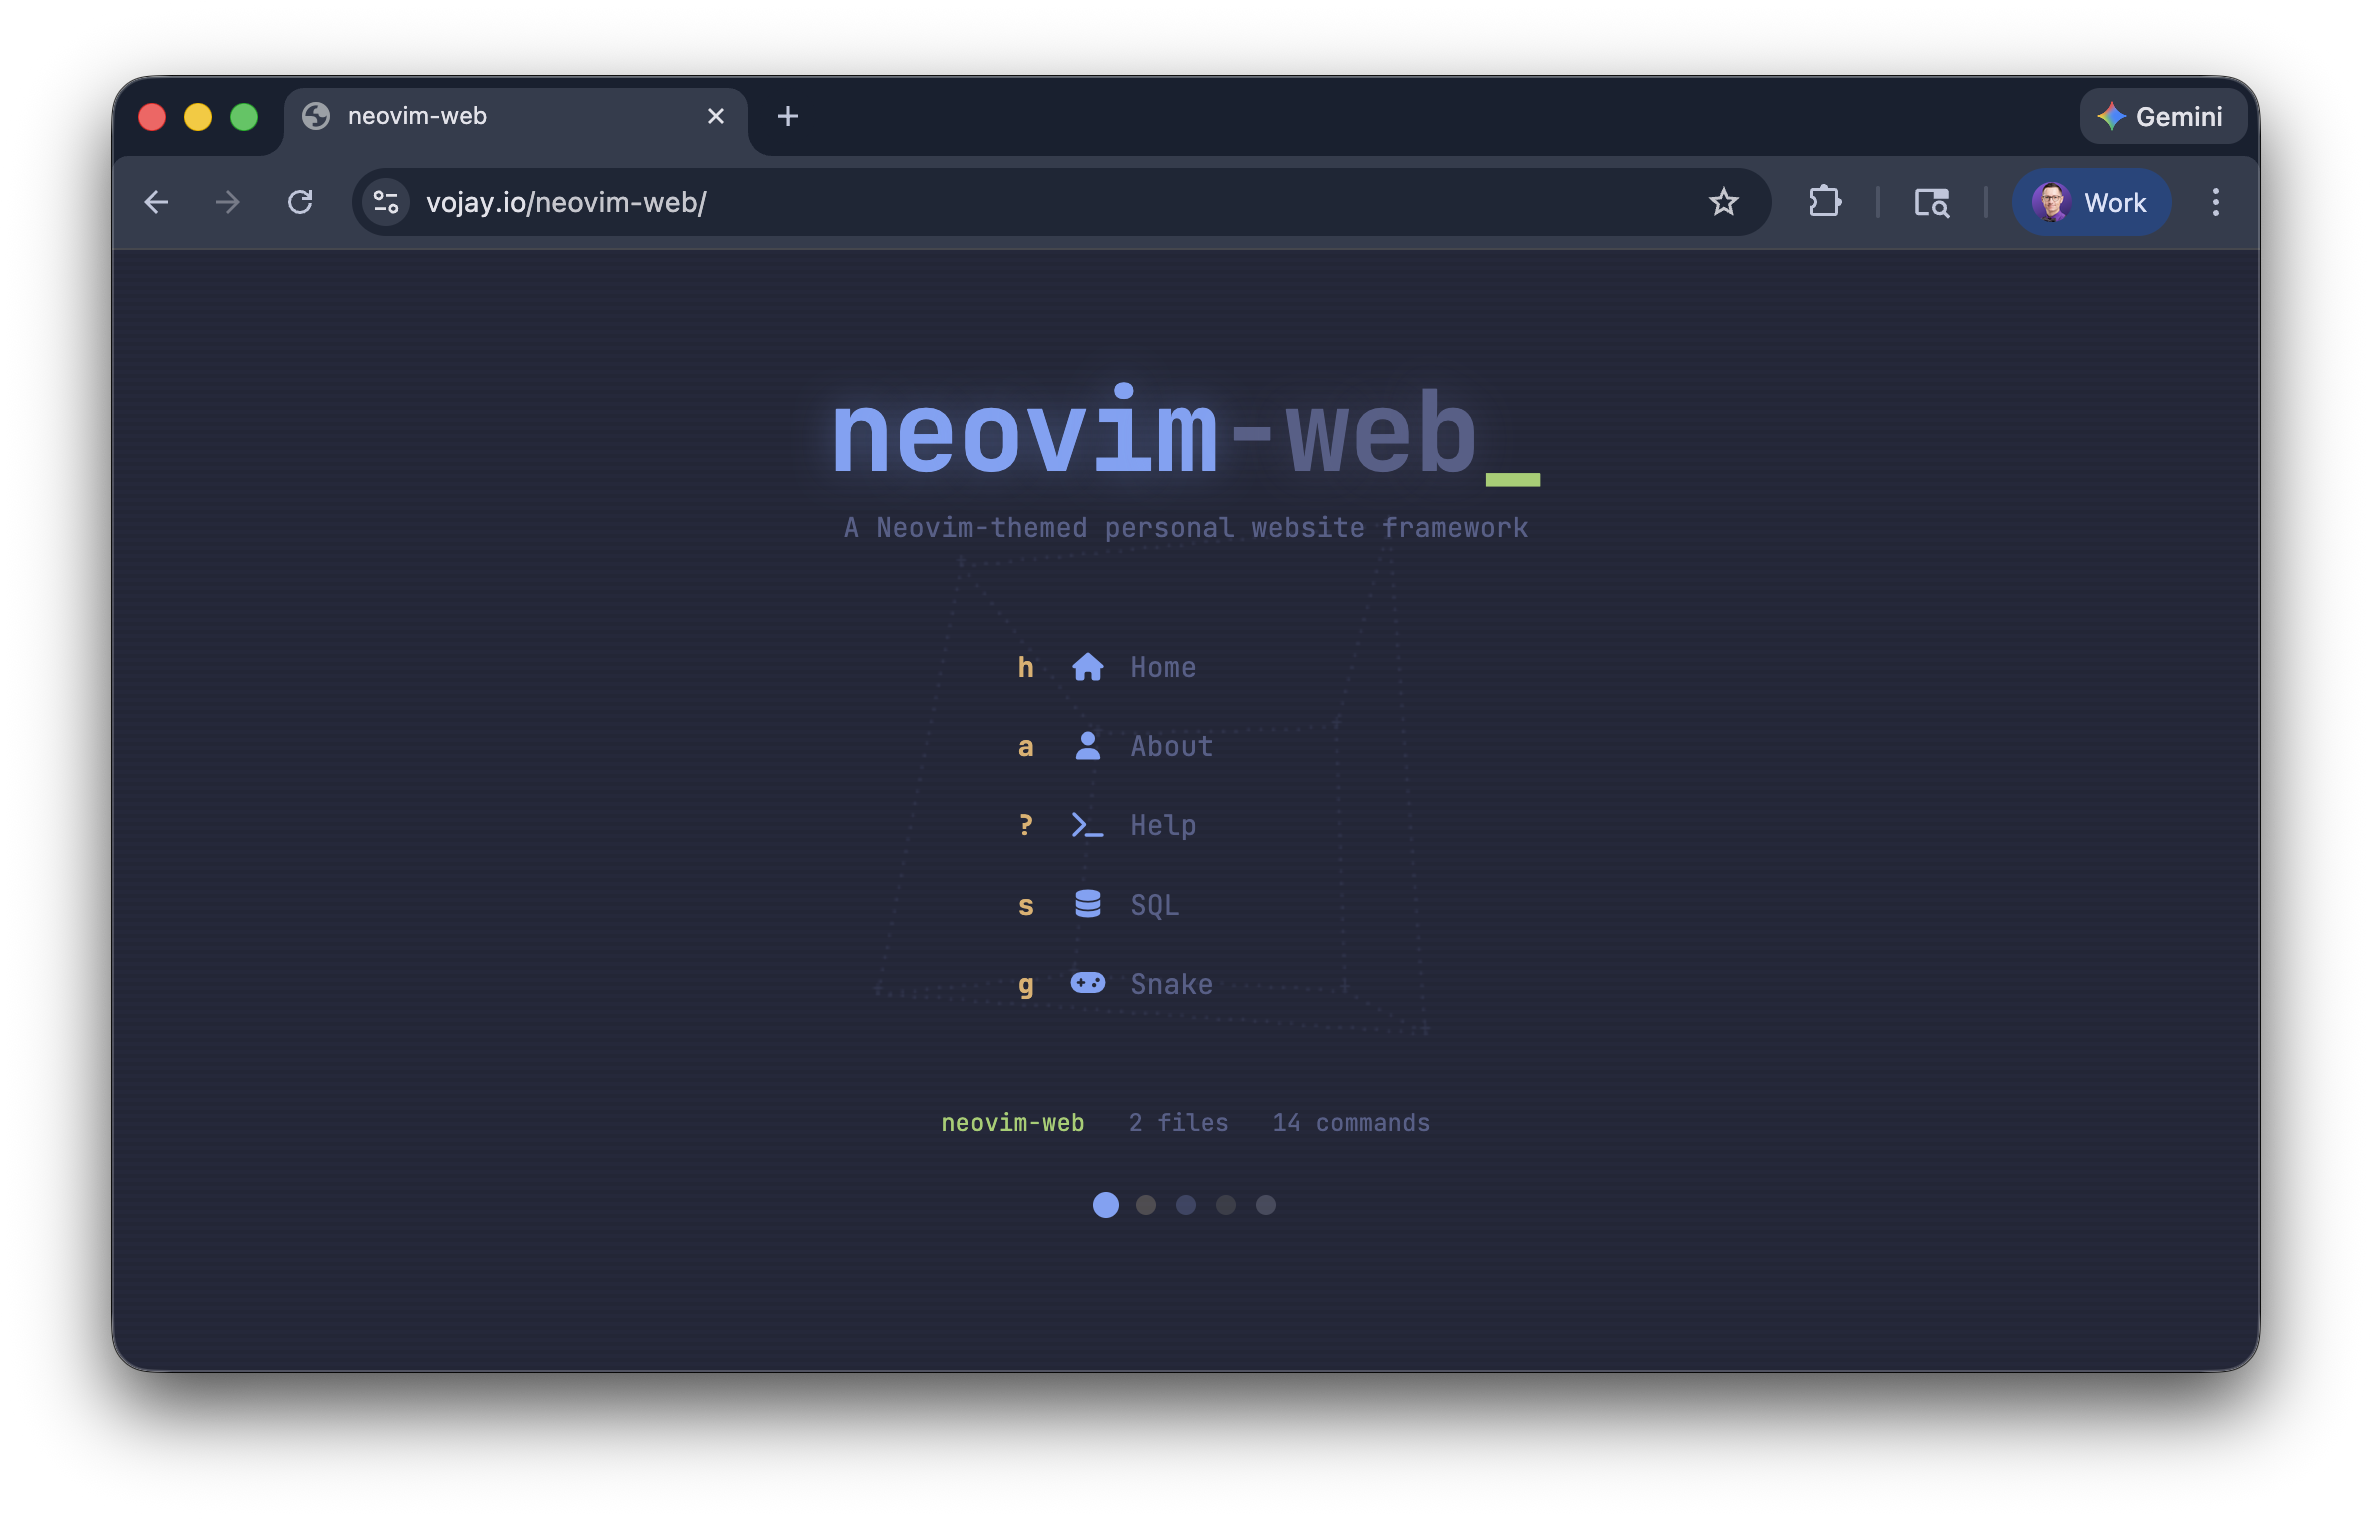
Task: Click the large neovim-web title
Action: (x=1185, y=435)
